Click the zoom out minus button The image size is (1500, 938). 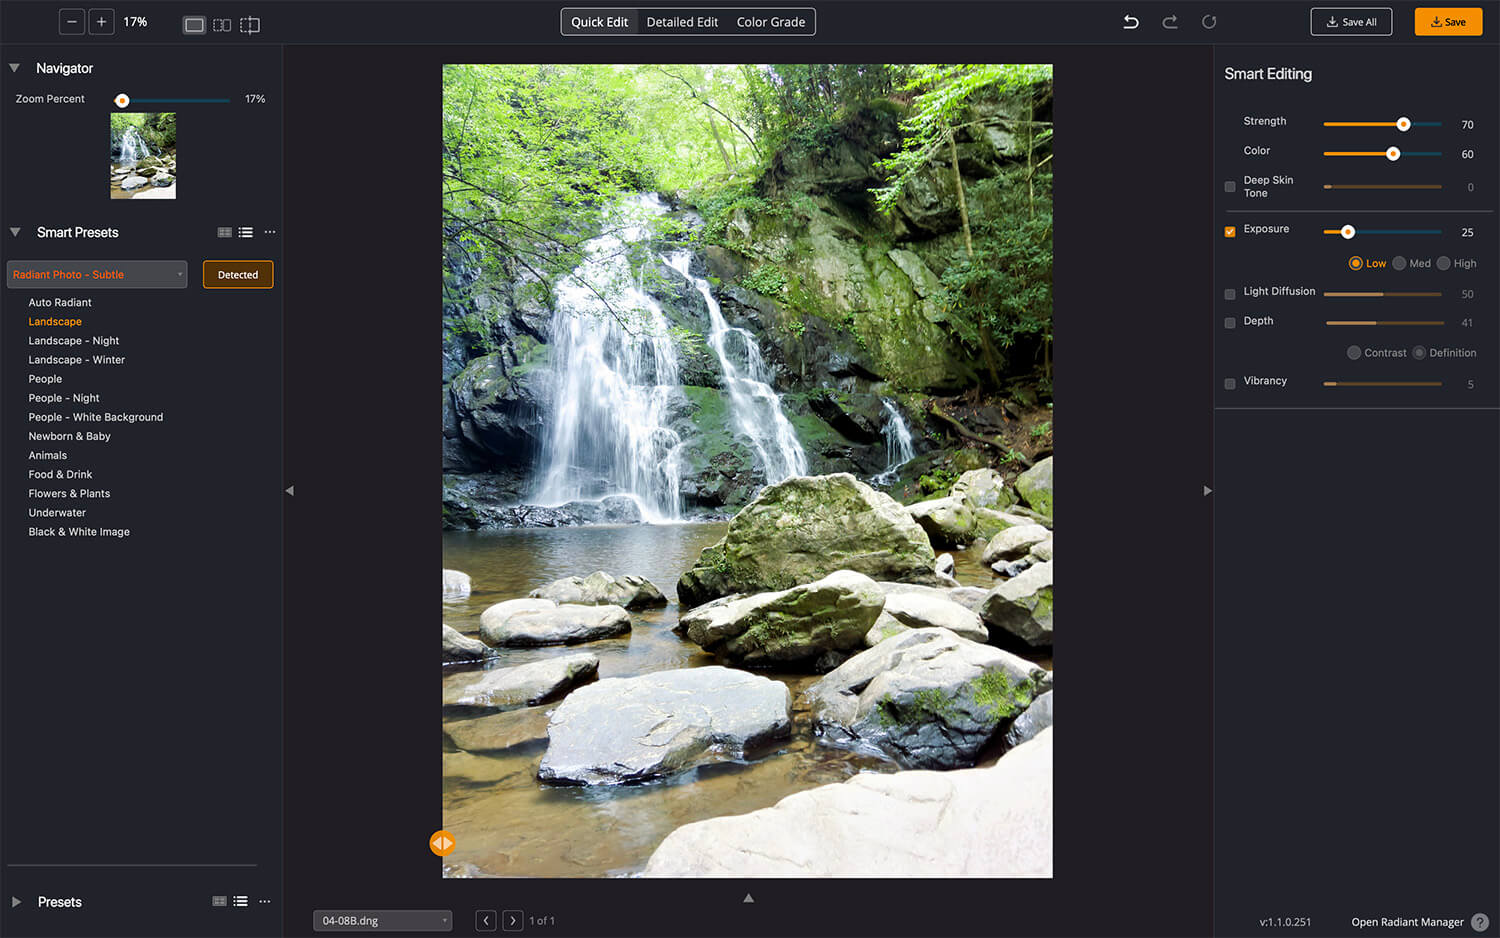tap(72, 22)
